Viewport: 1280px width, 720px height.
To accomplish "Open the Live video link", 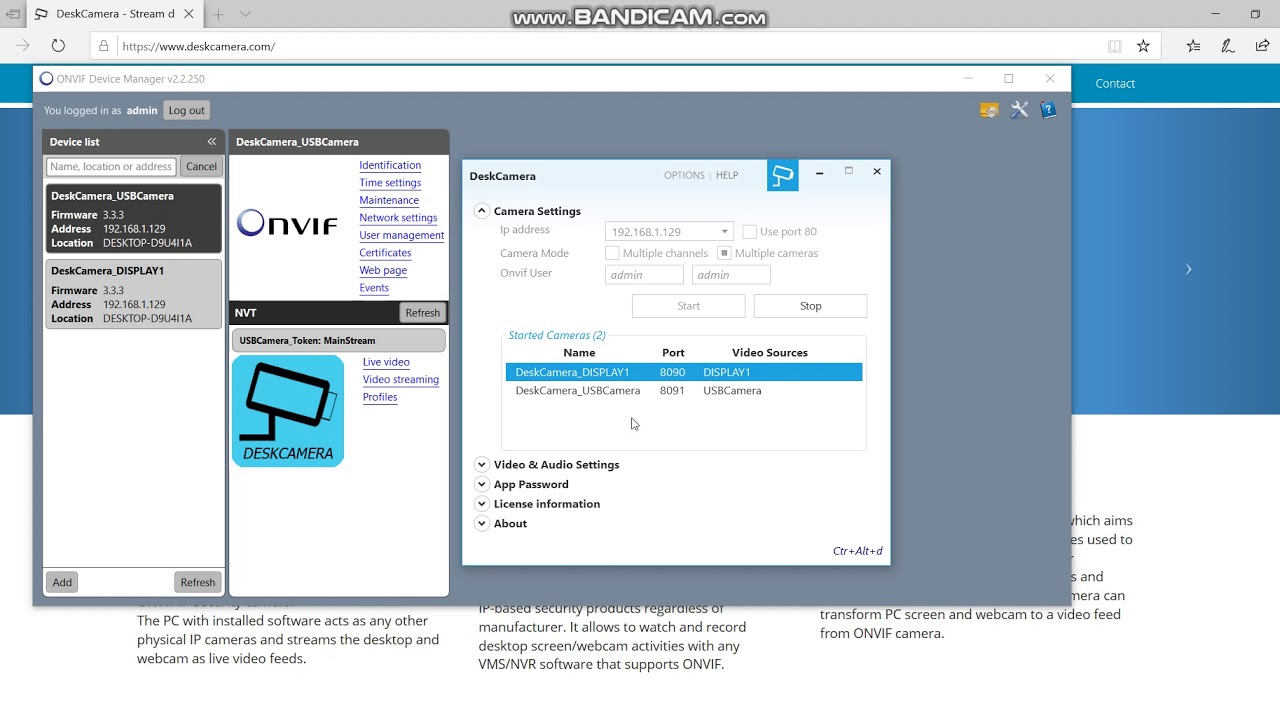I will (386, 362).
